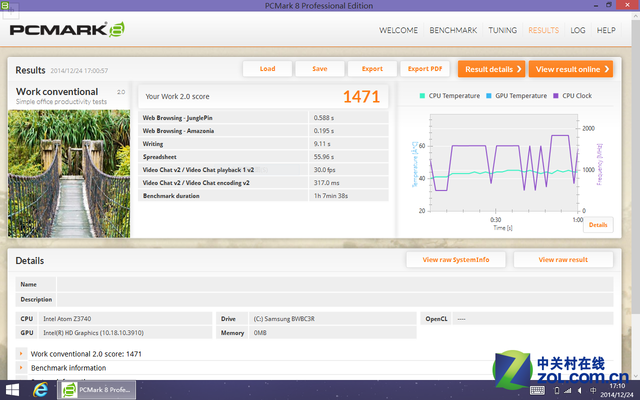Viewport: 640px width, 400px height.
Task: Click the Web Browsing - JunglePin row
Action: coord(263,118)
